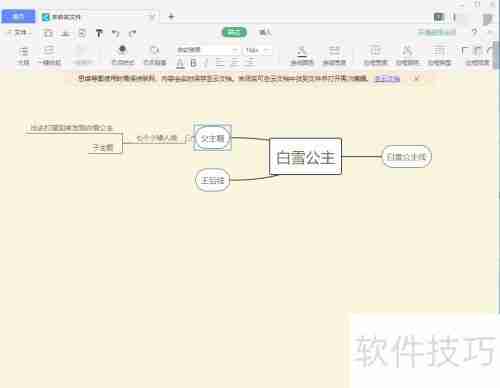
Task: Align text right
Action: (250, 63)
